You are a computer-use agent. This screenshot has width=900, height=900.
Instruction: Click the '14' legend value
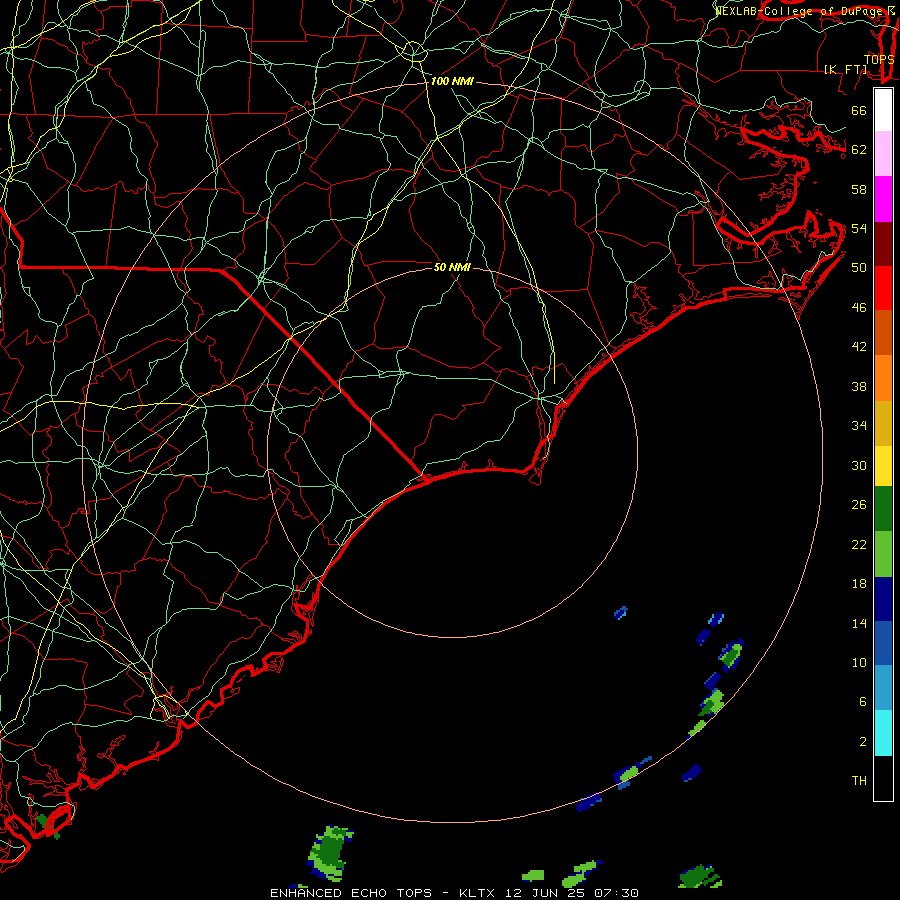[x=859, y=623]
